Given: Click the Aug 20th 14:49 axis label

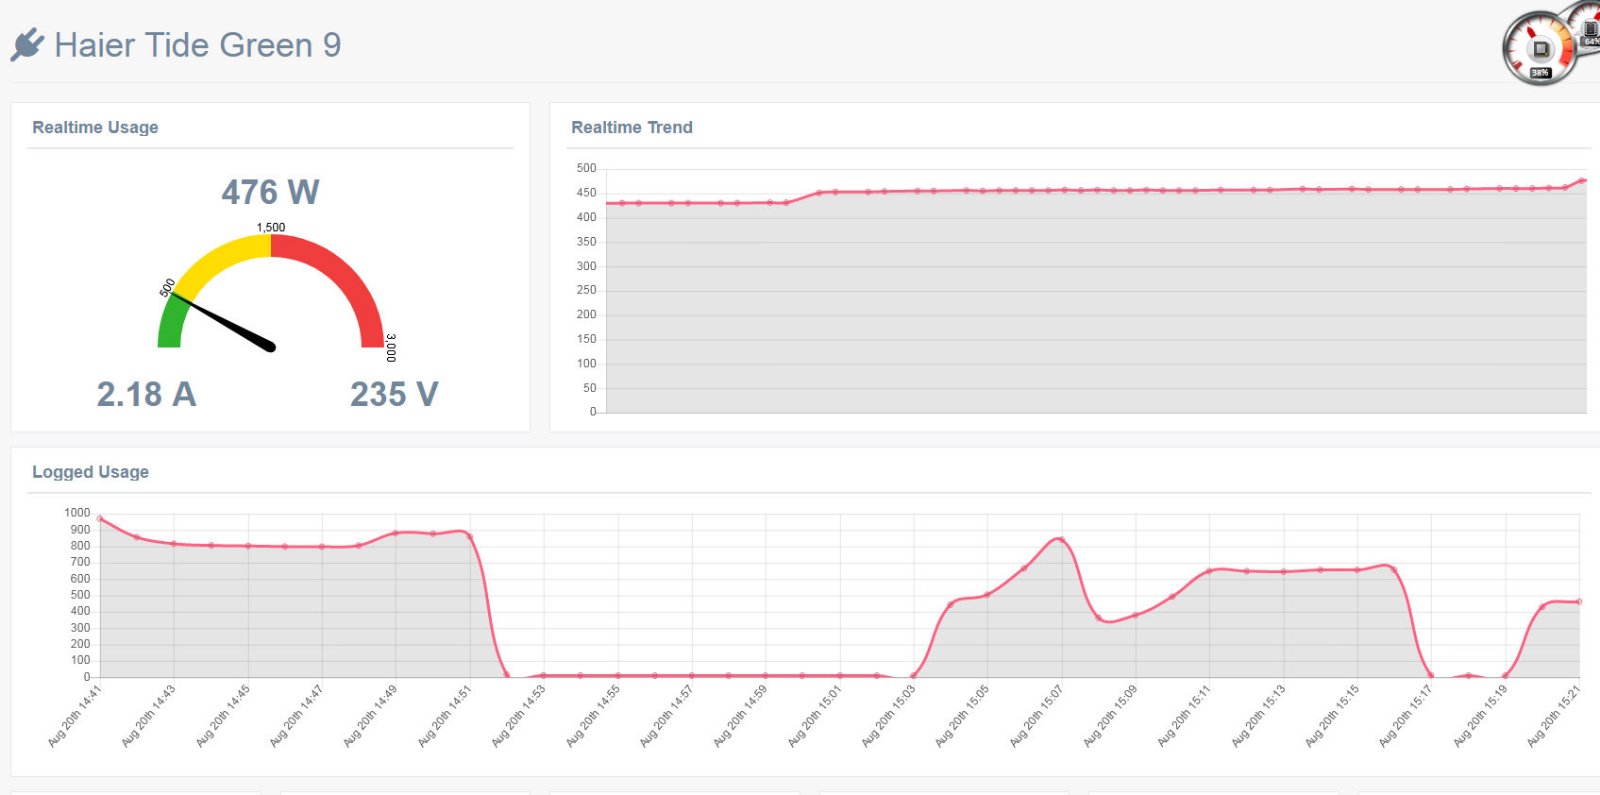Looking at the screenshot, I should tap(370, 716).
